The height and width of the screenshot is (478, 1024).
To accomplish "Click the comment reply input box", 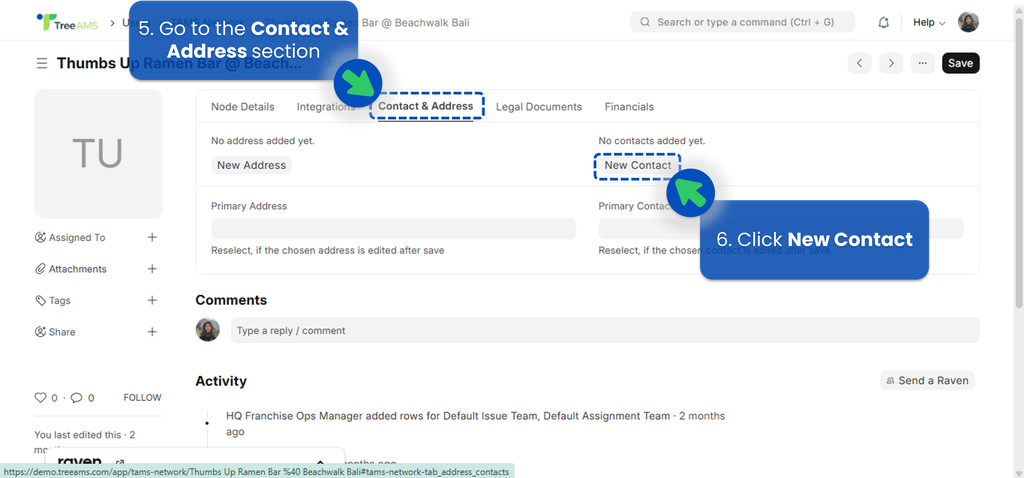I will tap(604, 331).
